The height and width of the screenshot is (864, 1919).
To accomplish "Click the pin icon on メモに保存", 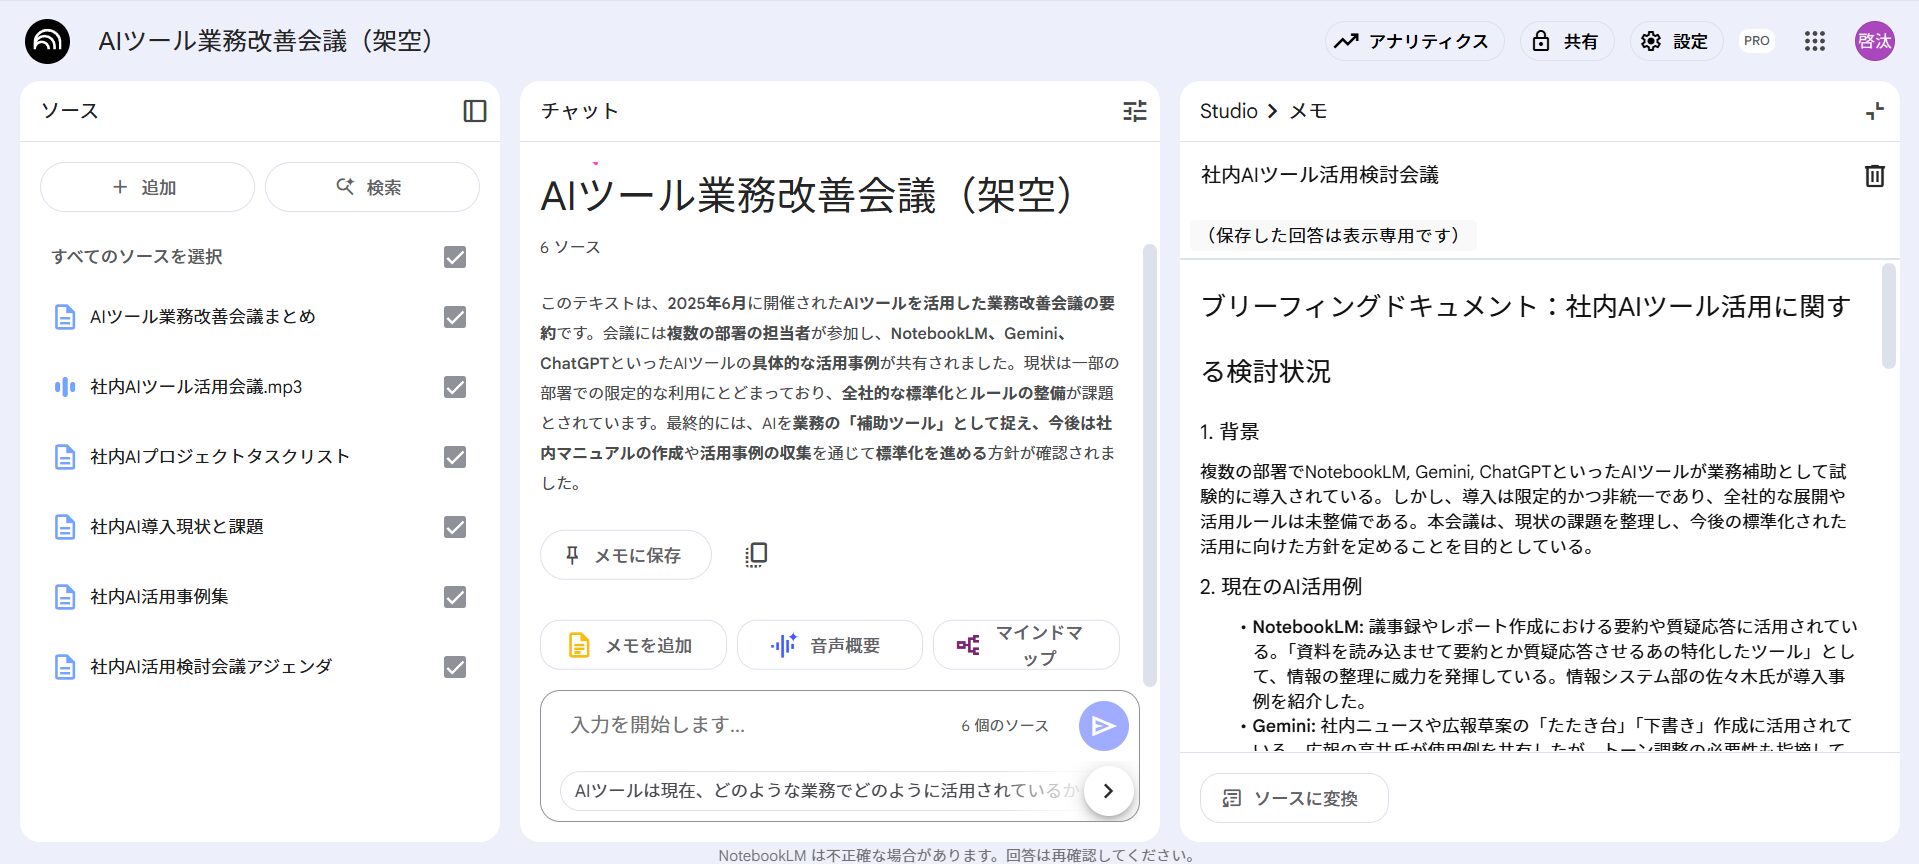I will point(572,555).
